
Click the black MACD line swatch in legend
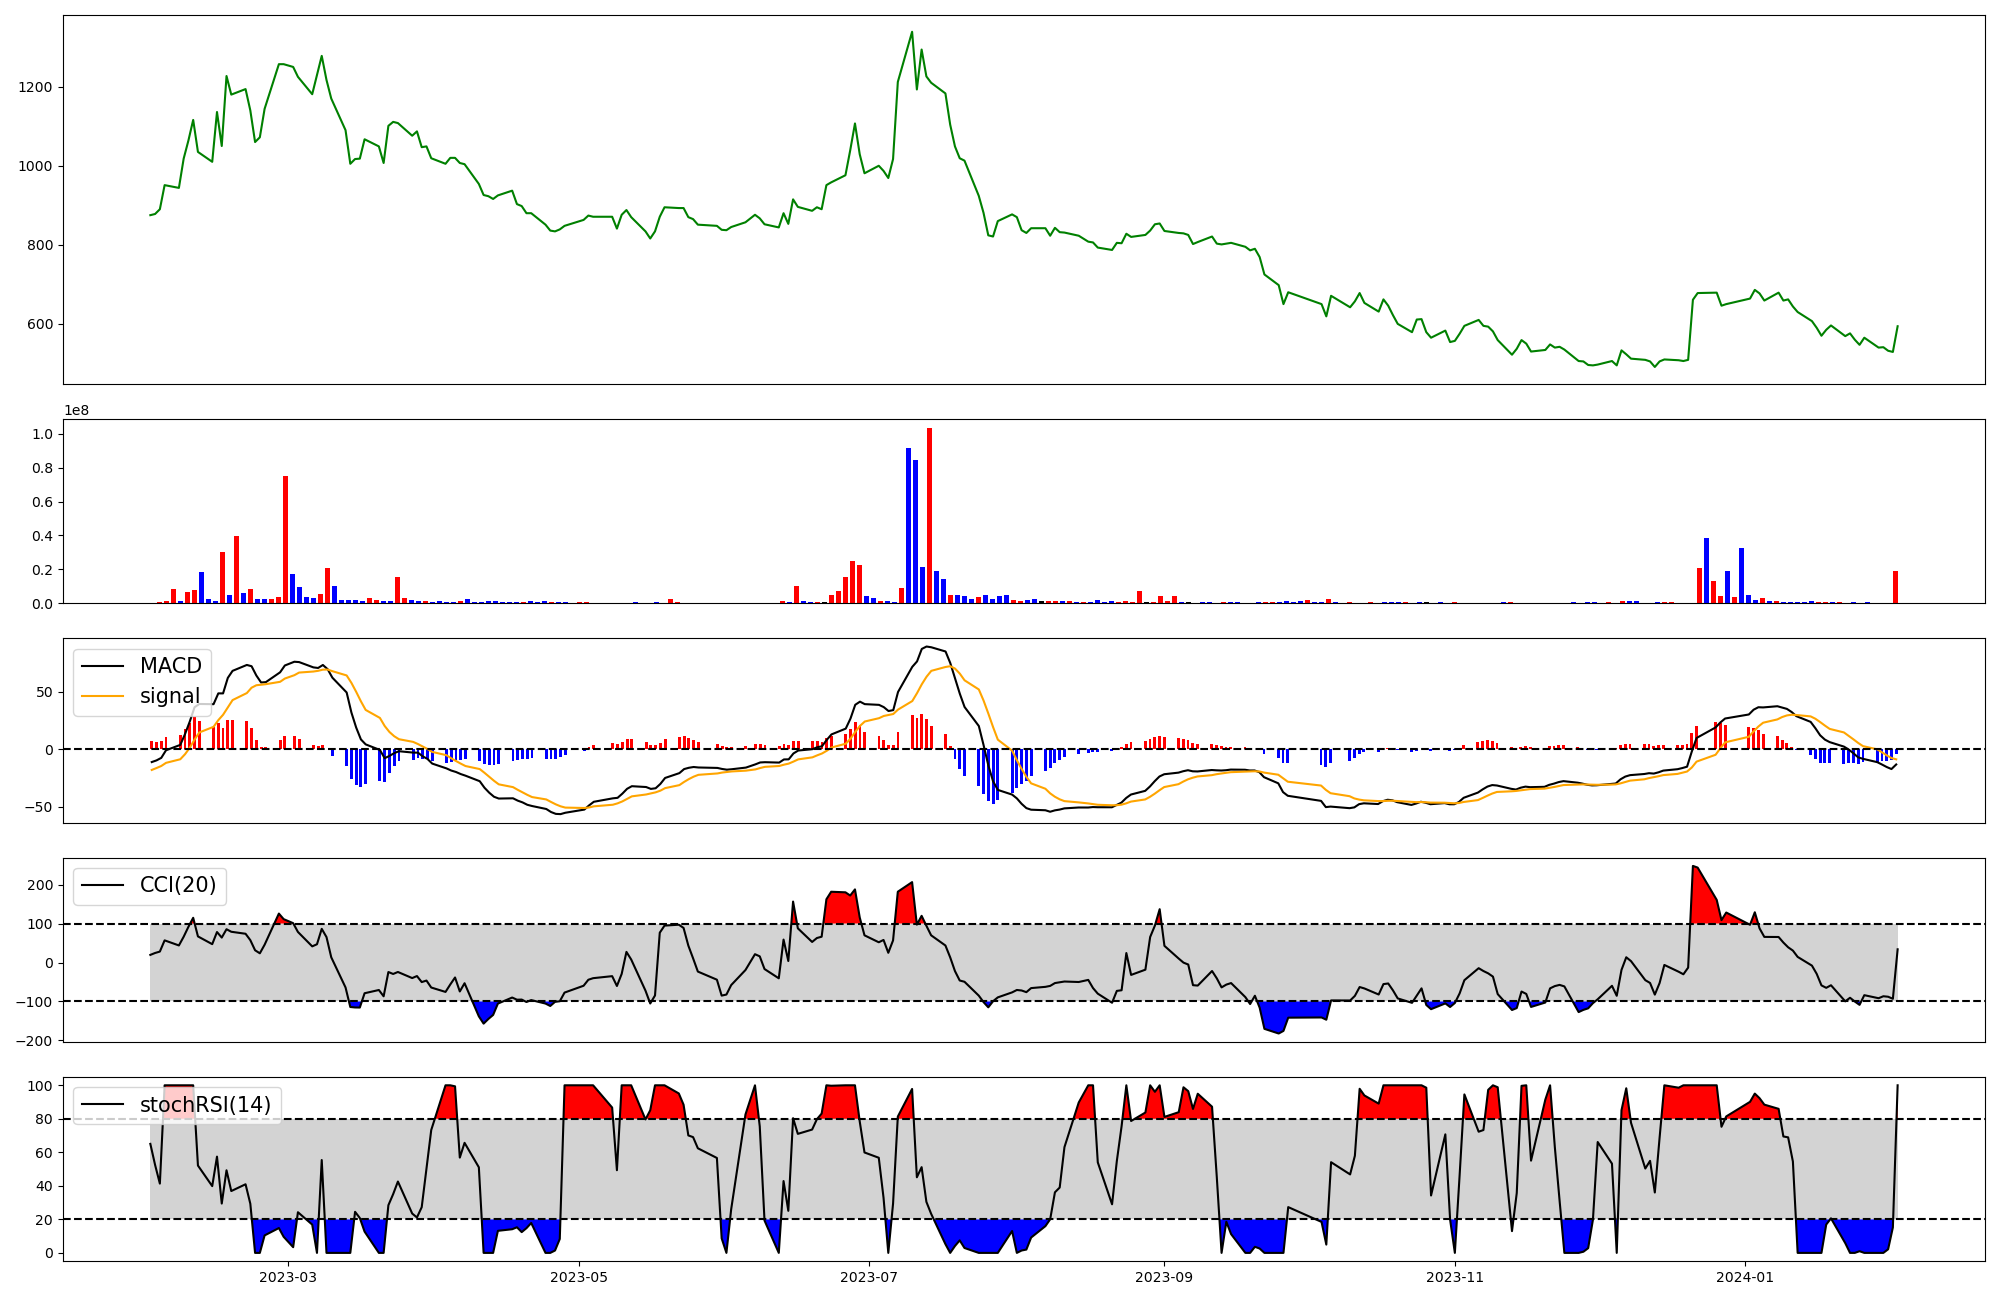point(102,666)
